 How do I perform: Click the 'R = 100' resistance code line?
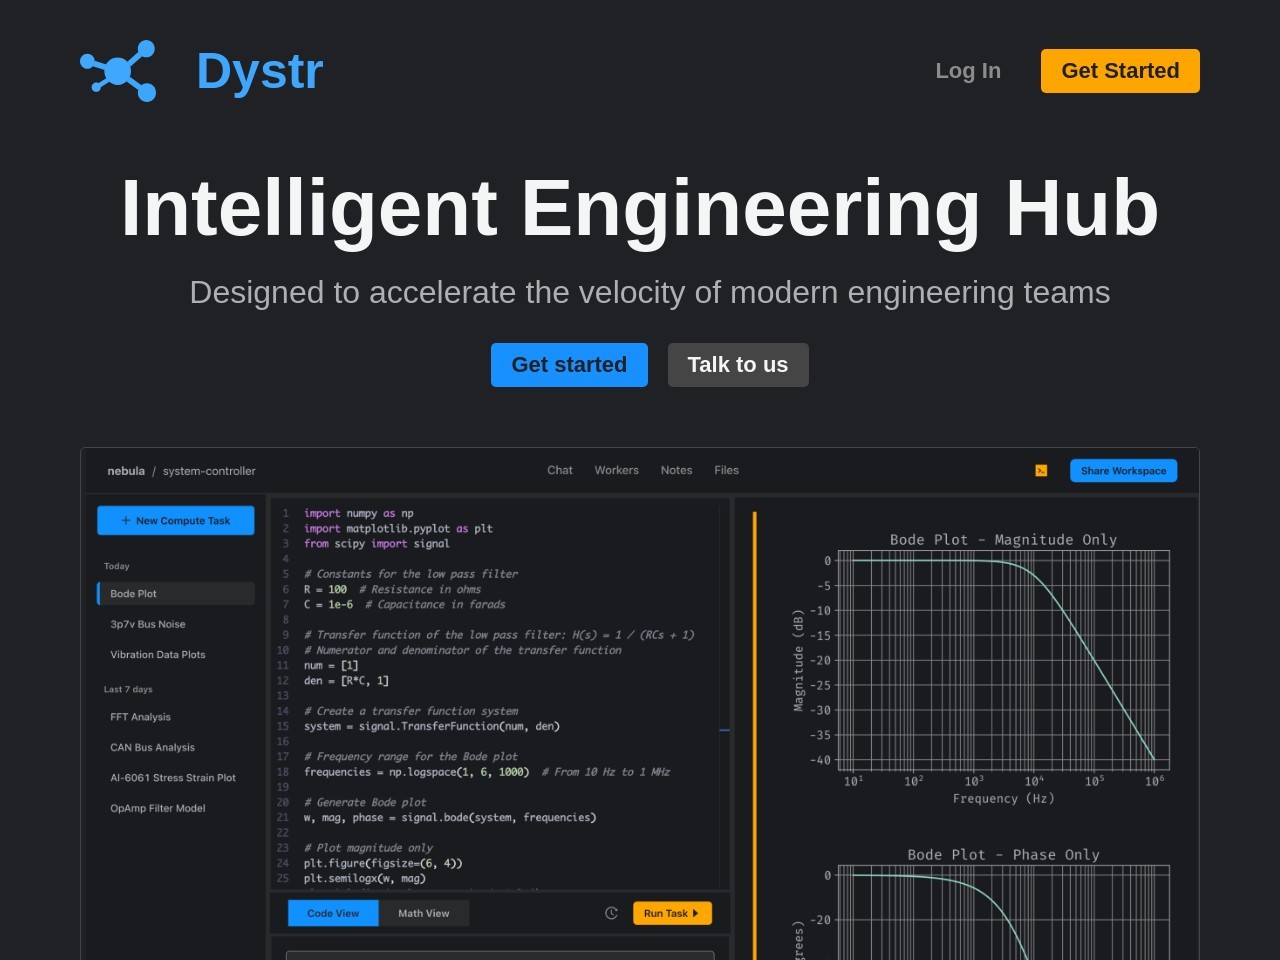(x=392, y=590)
